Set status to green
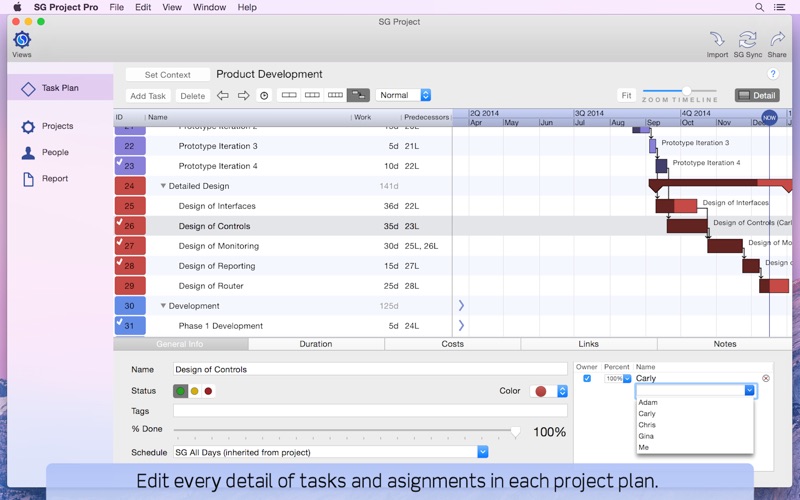This screenshot has width=800, height=500. pyautogui.click(x=180, y=391)
